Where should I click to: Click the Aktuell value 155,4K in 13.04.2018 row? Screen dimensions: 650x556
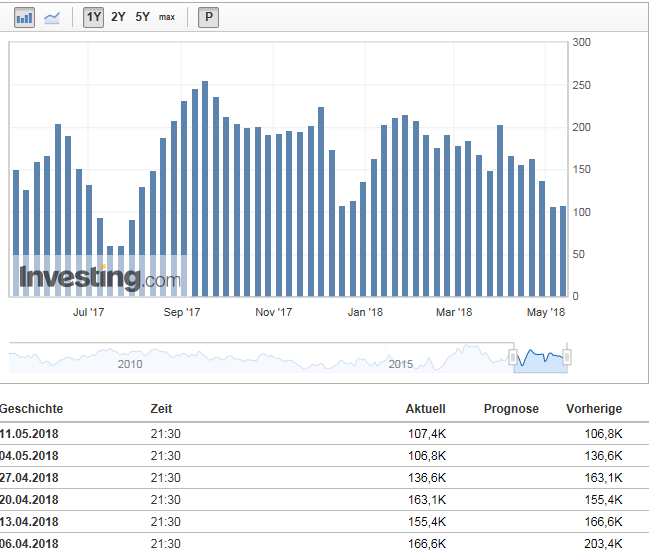(427, 522)
